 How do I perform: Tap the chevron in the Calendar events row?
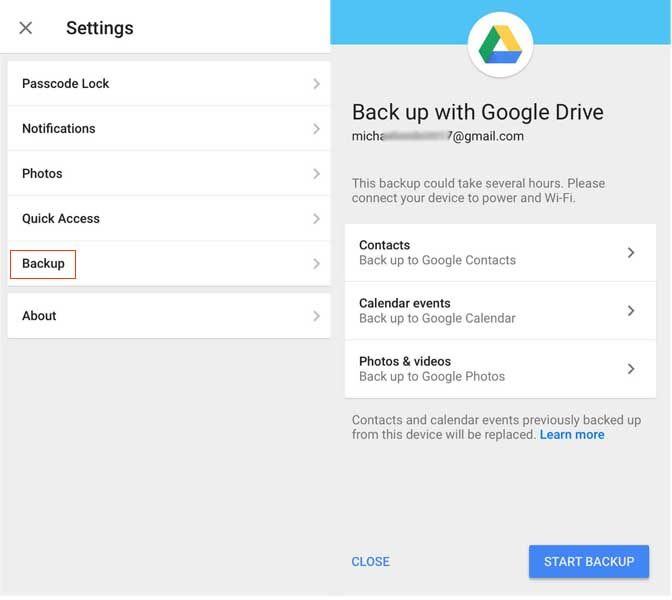click(x=631, y=311)
